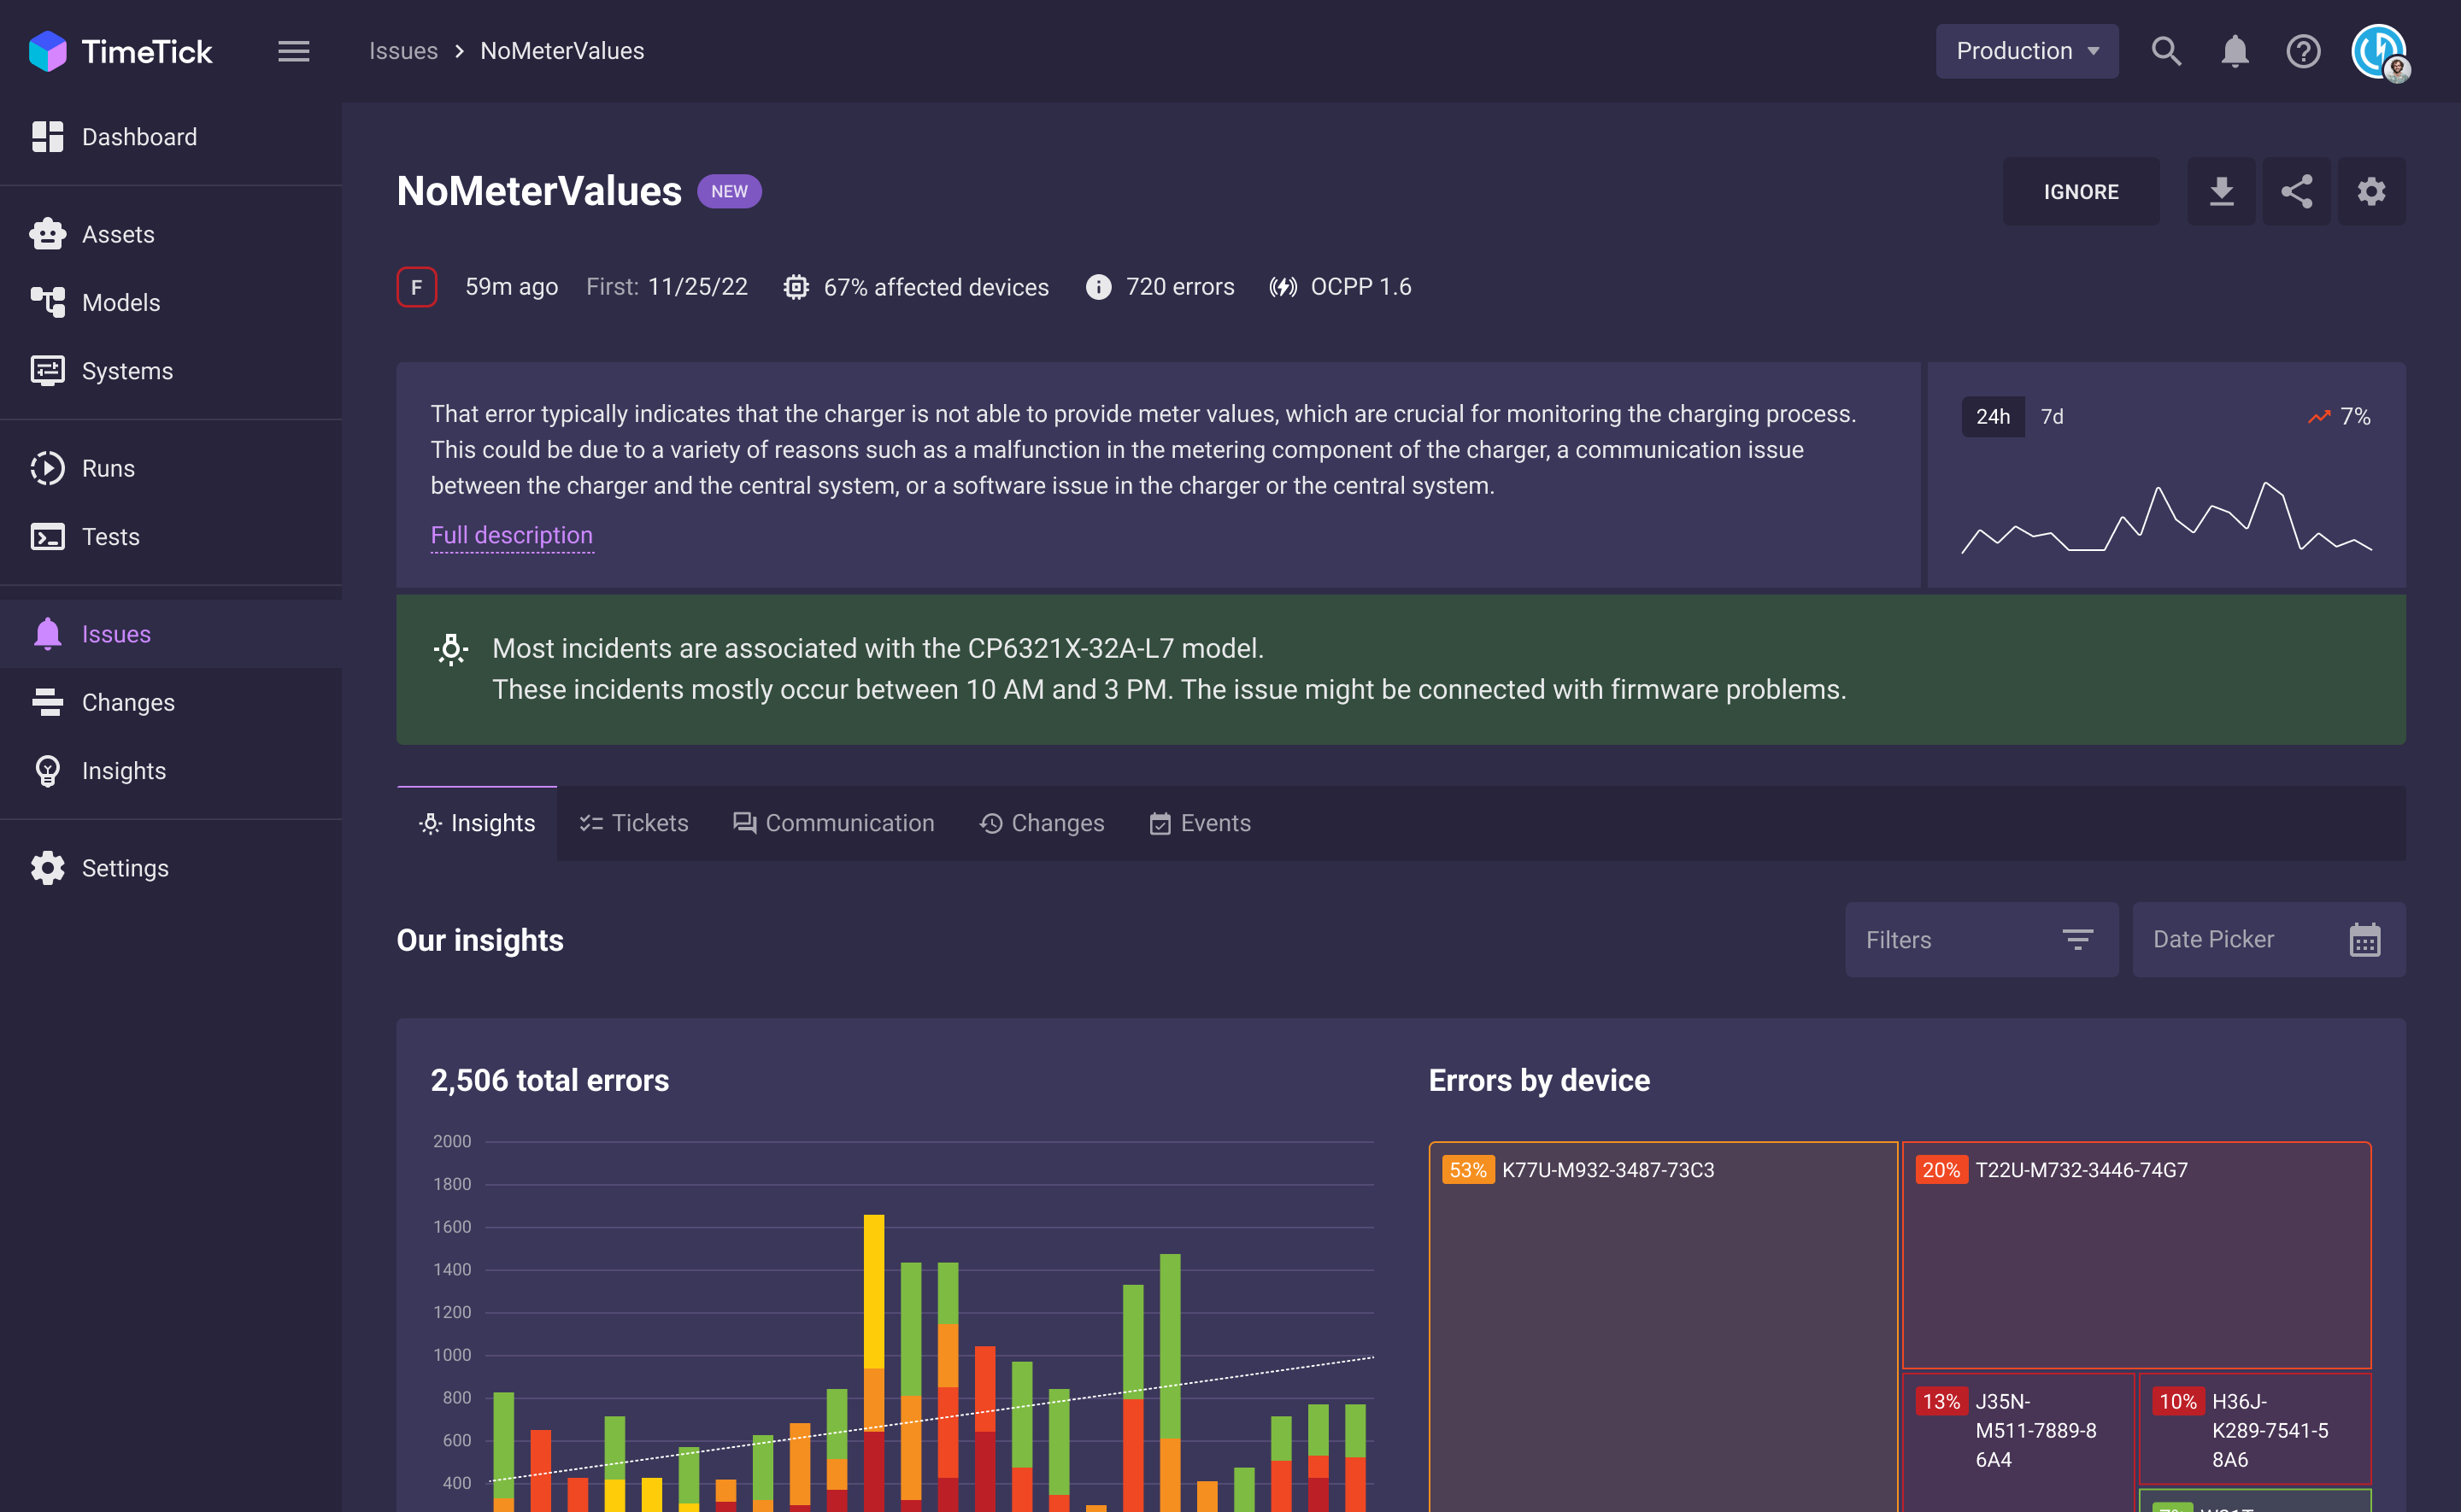Open the Full description link
2461x1512 pixels.
point(511,535)
